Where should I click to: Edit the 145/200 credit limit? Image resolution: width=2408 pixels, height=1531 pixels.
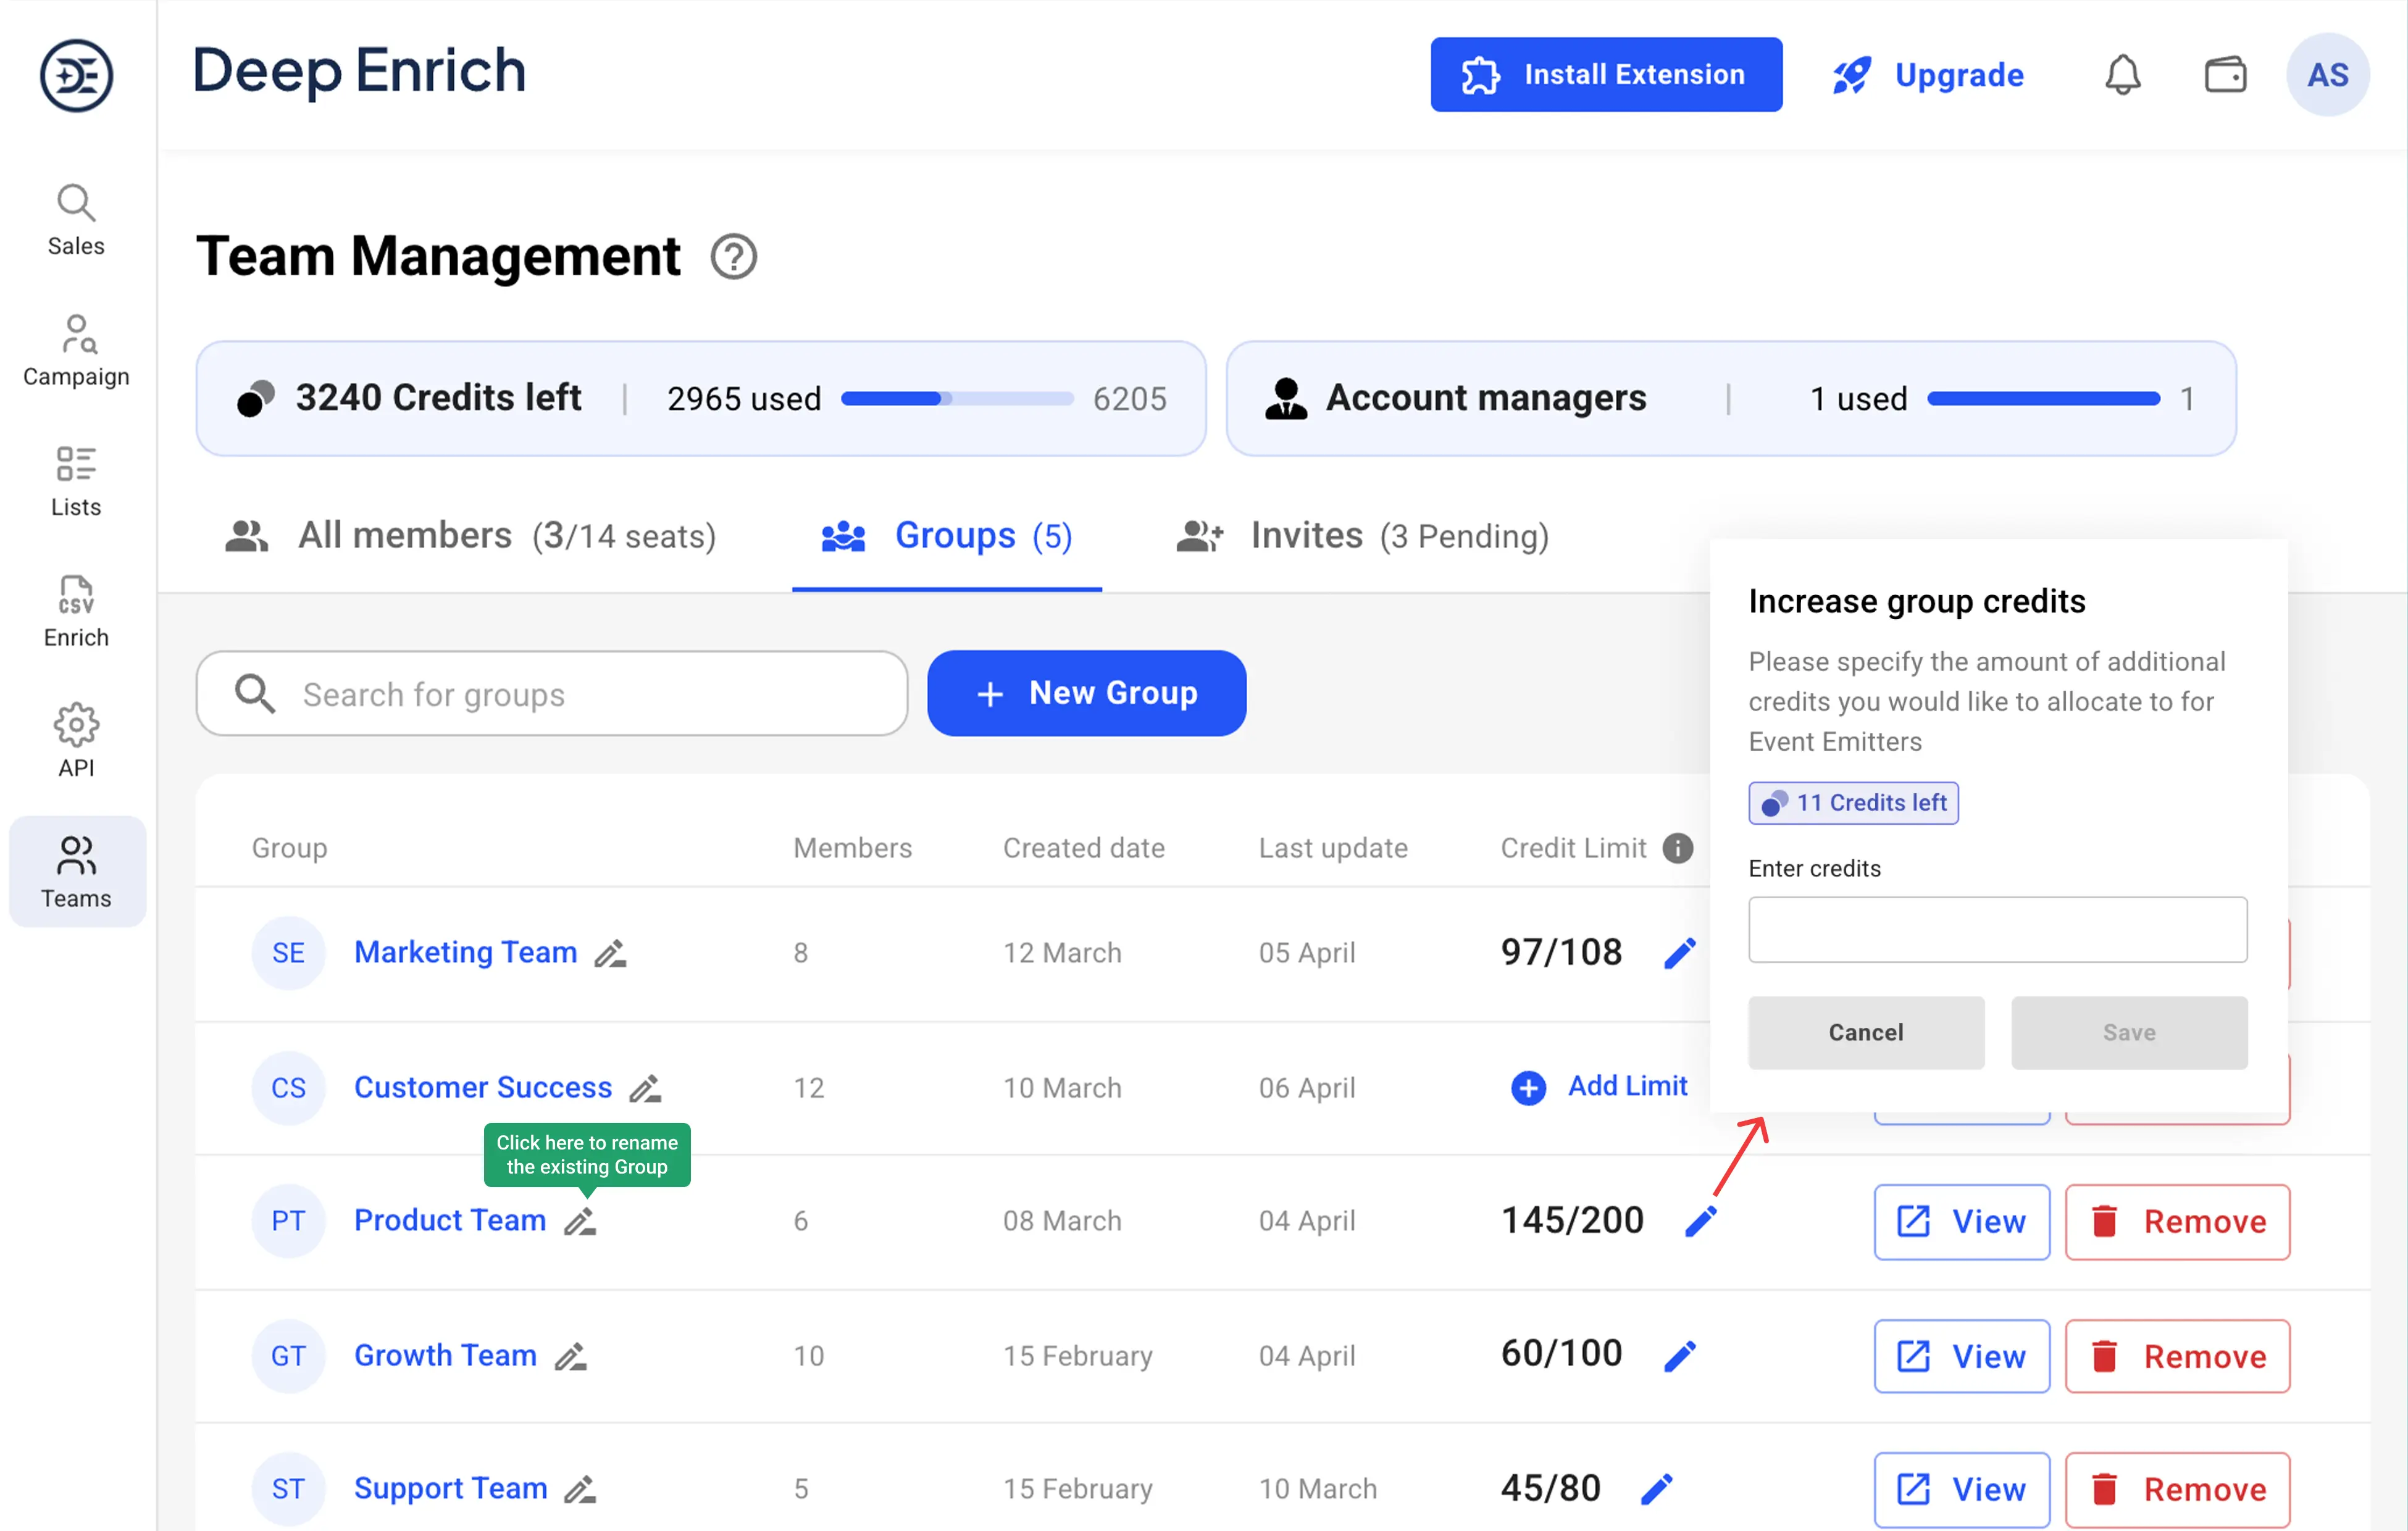click(x=1700, y=1221)
